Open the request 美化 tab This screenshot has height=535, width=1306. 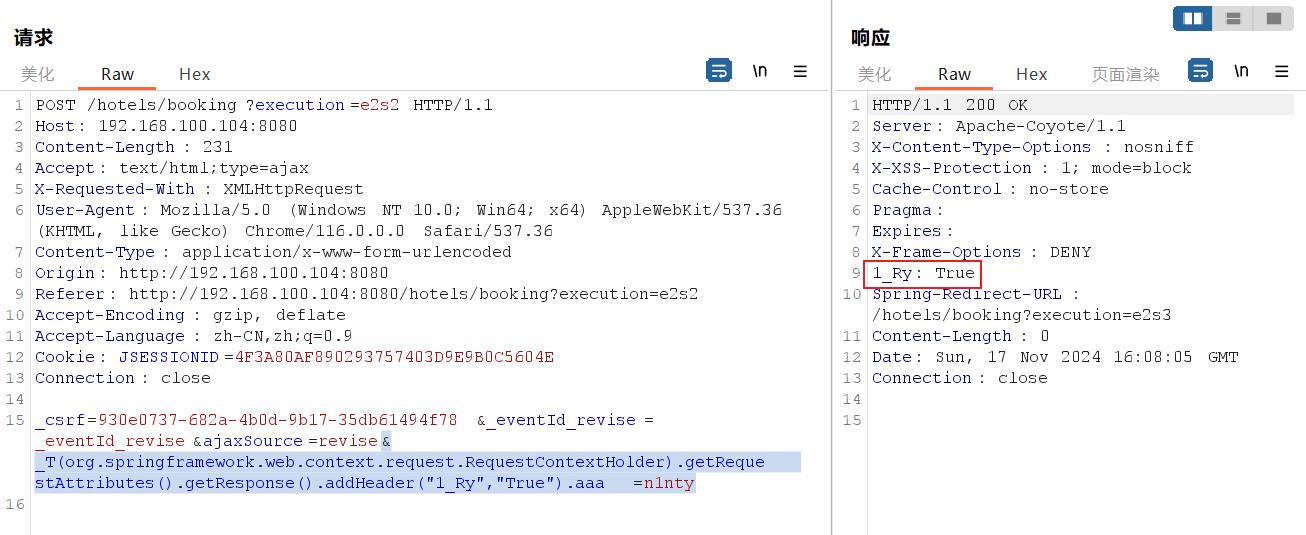(x=38, y=74)
